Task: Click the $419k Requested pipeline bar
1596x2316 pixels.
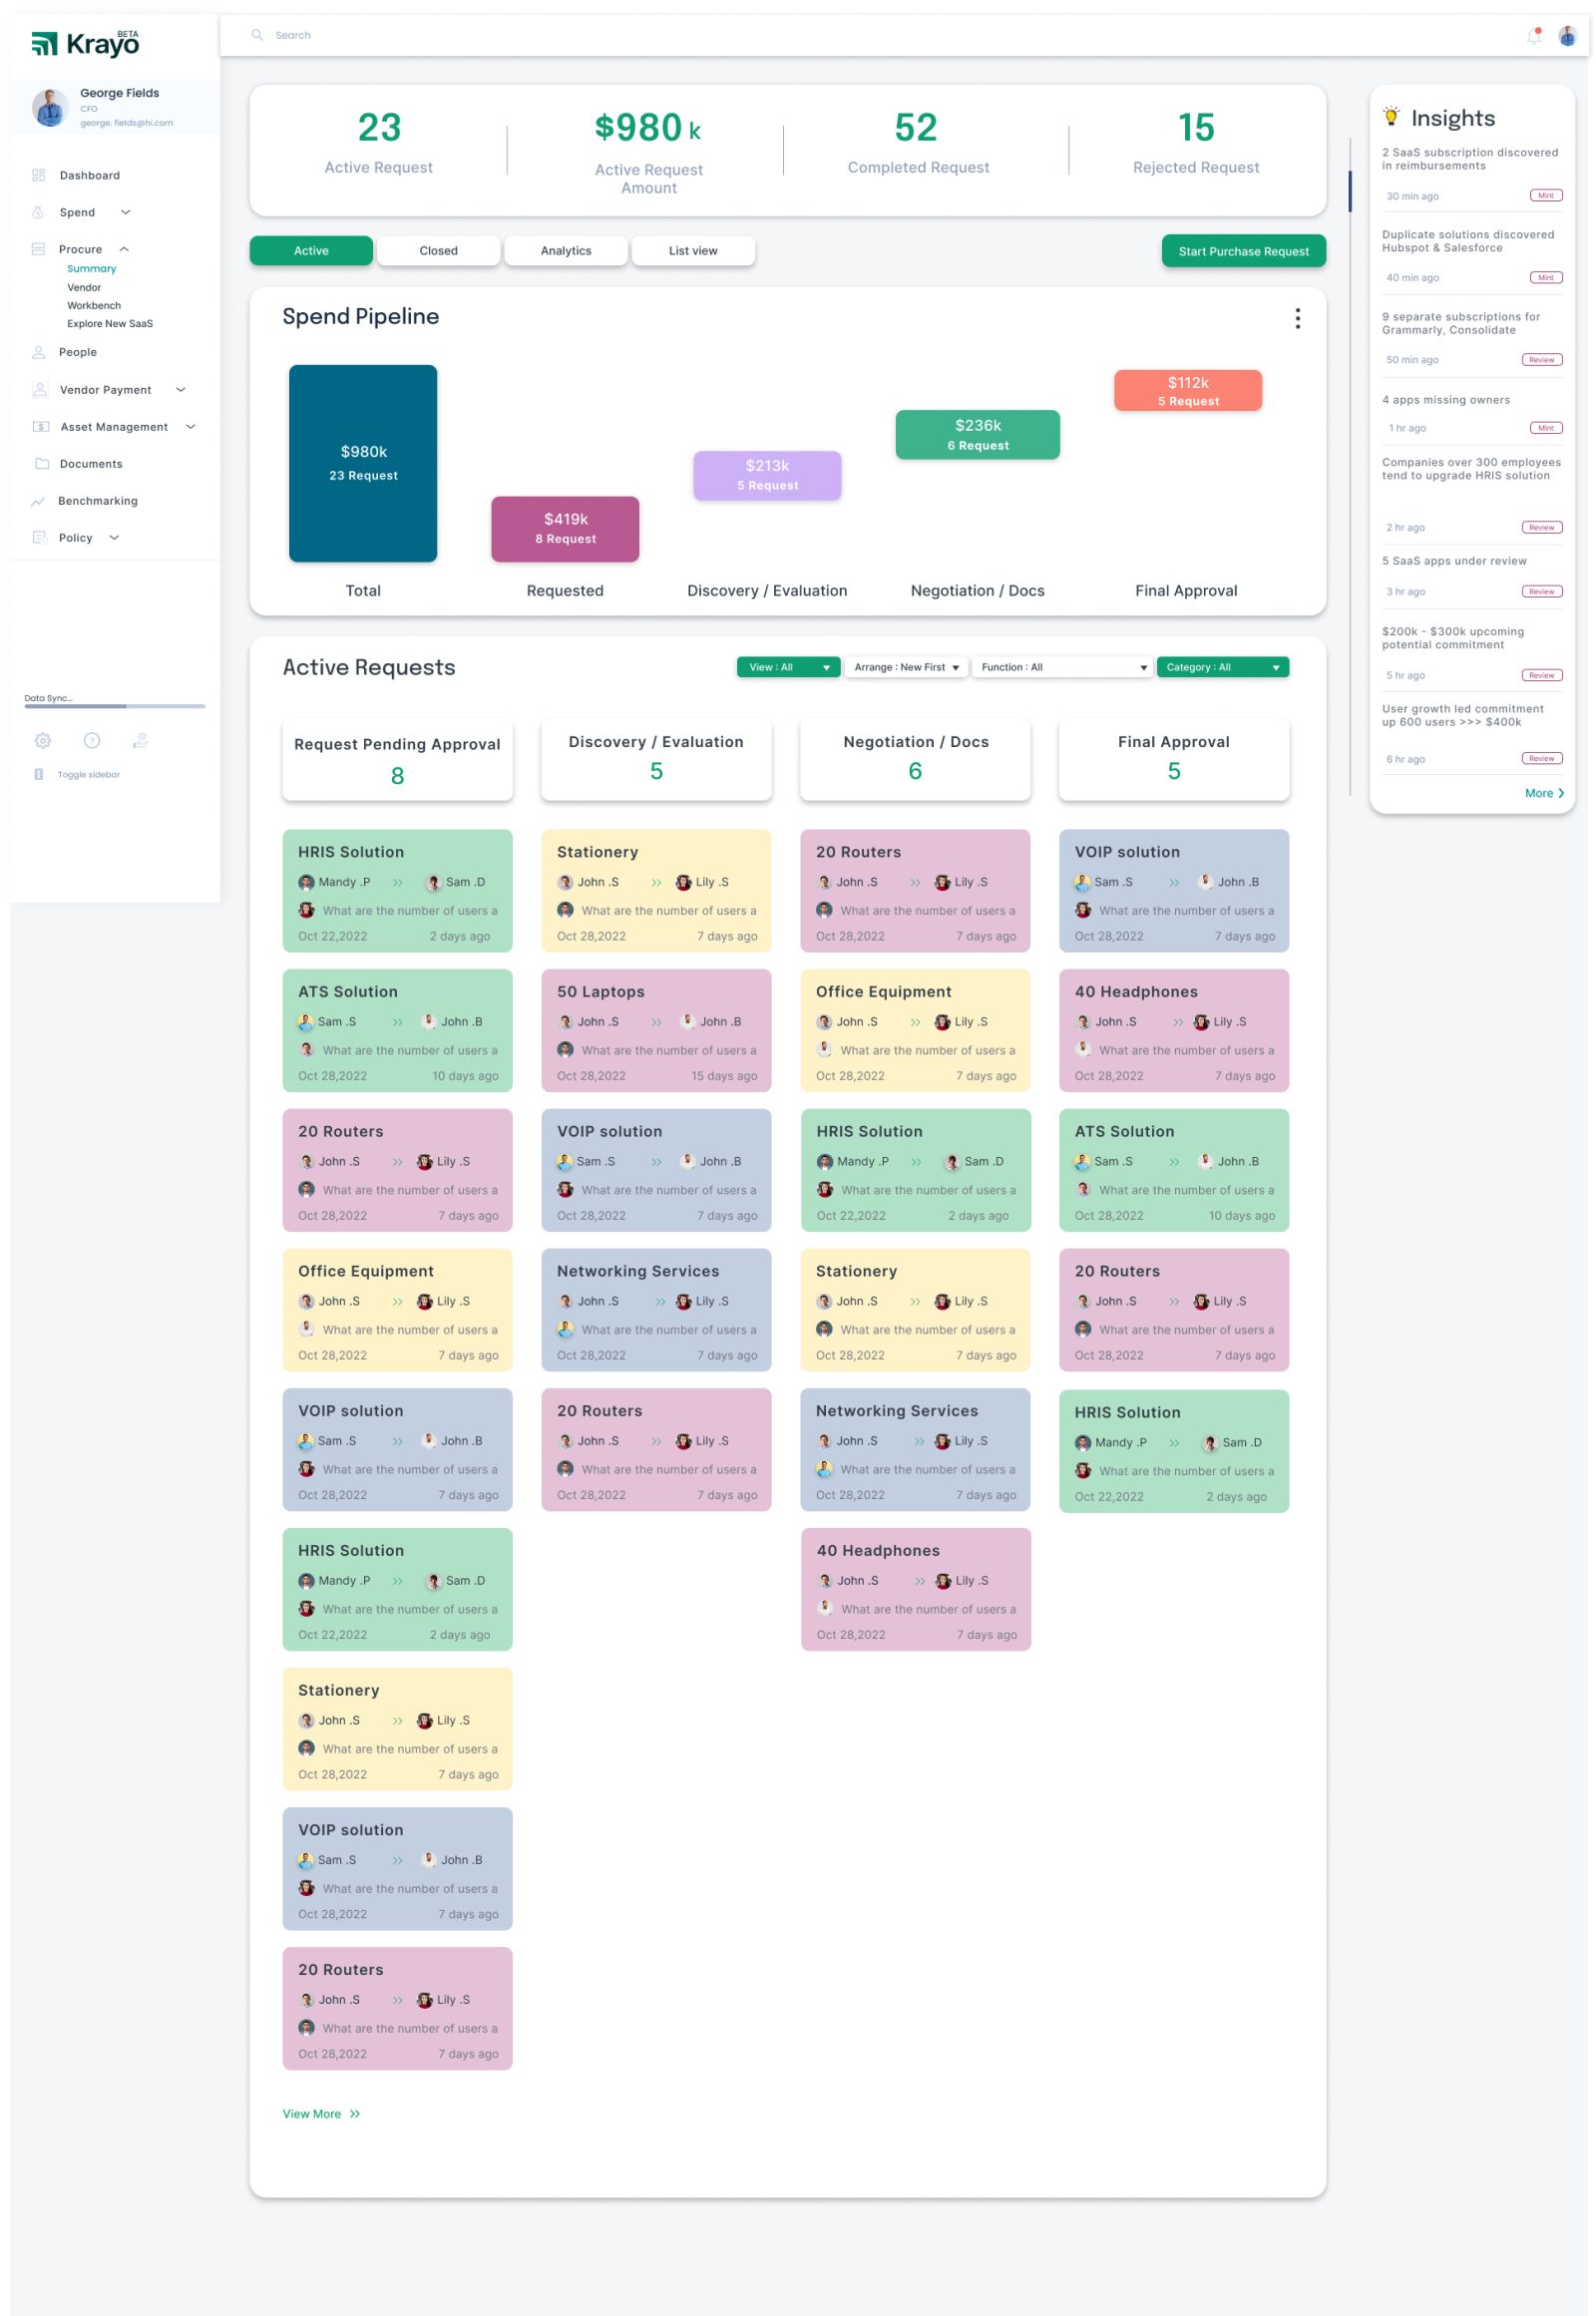Action: tap(565, 529)
